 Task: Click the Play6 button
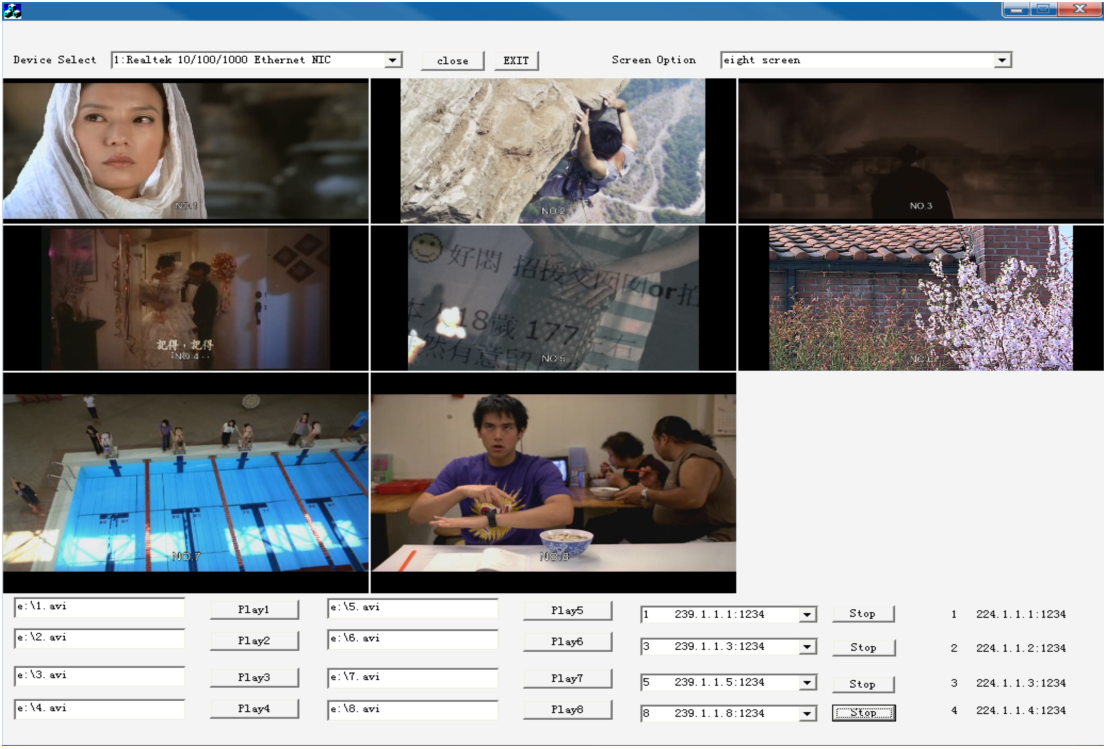point(568,641)
